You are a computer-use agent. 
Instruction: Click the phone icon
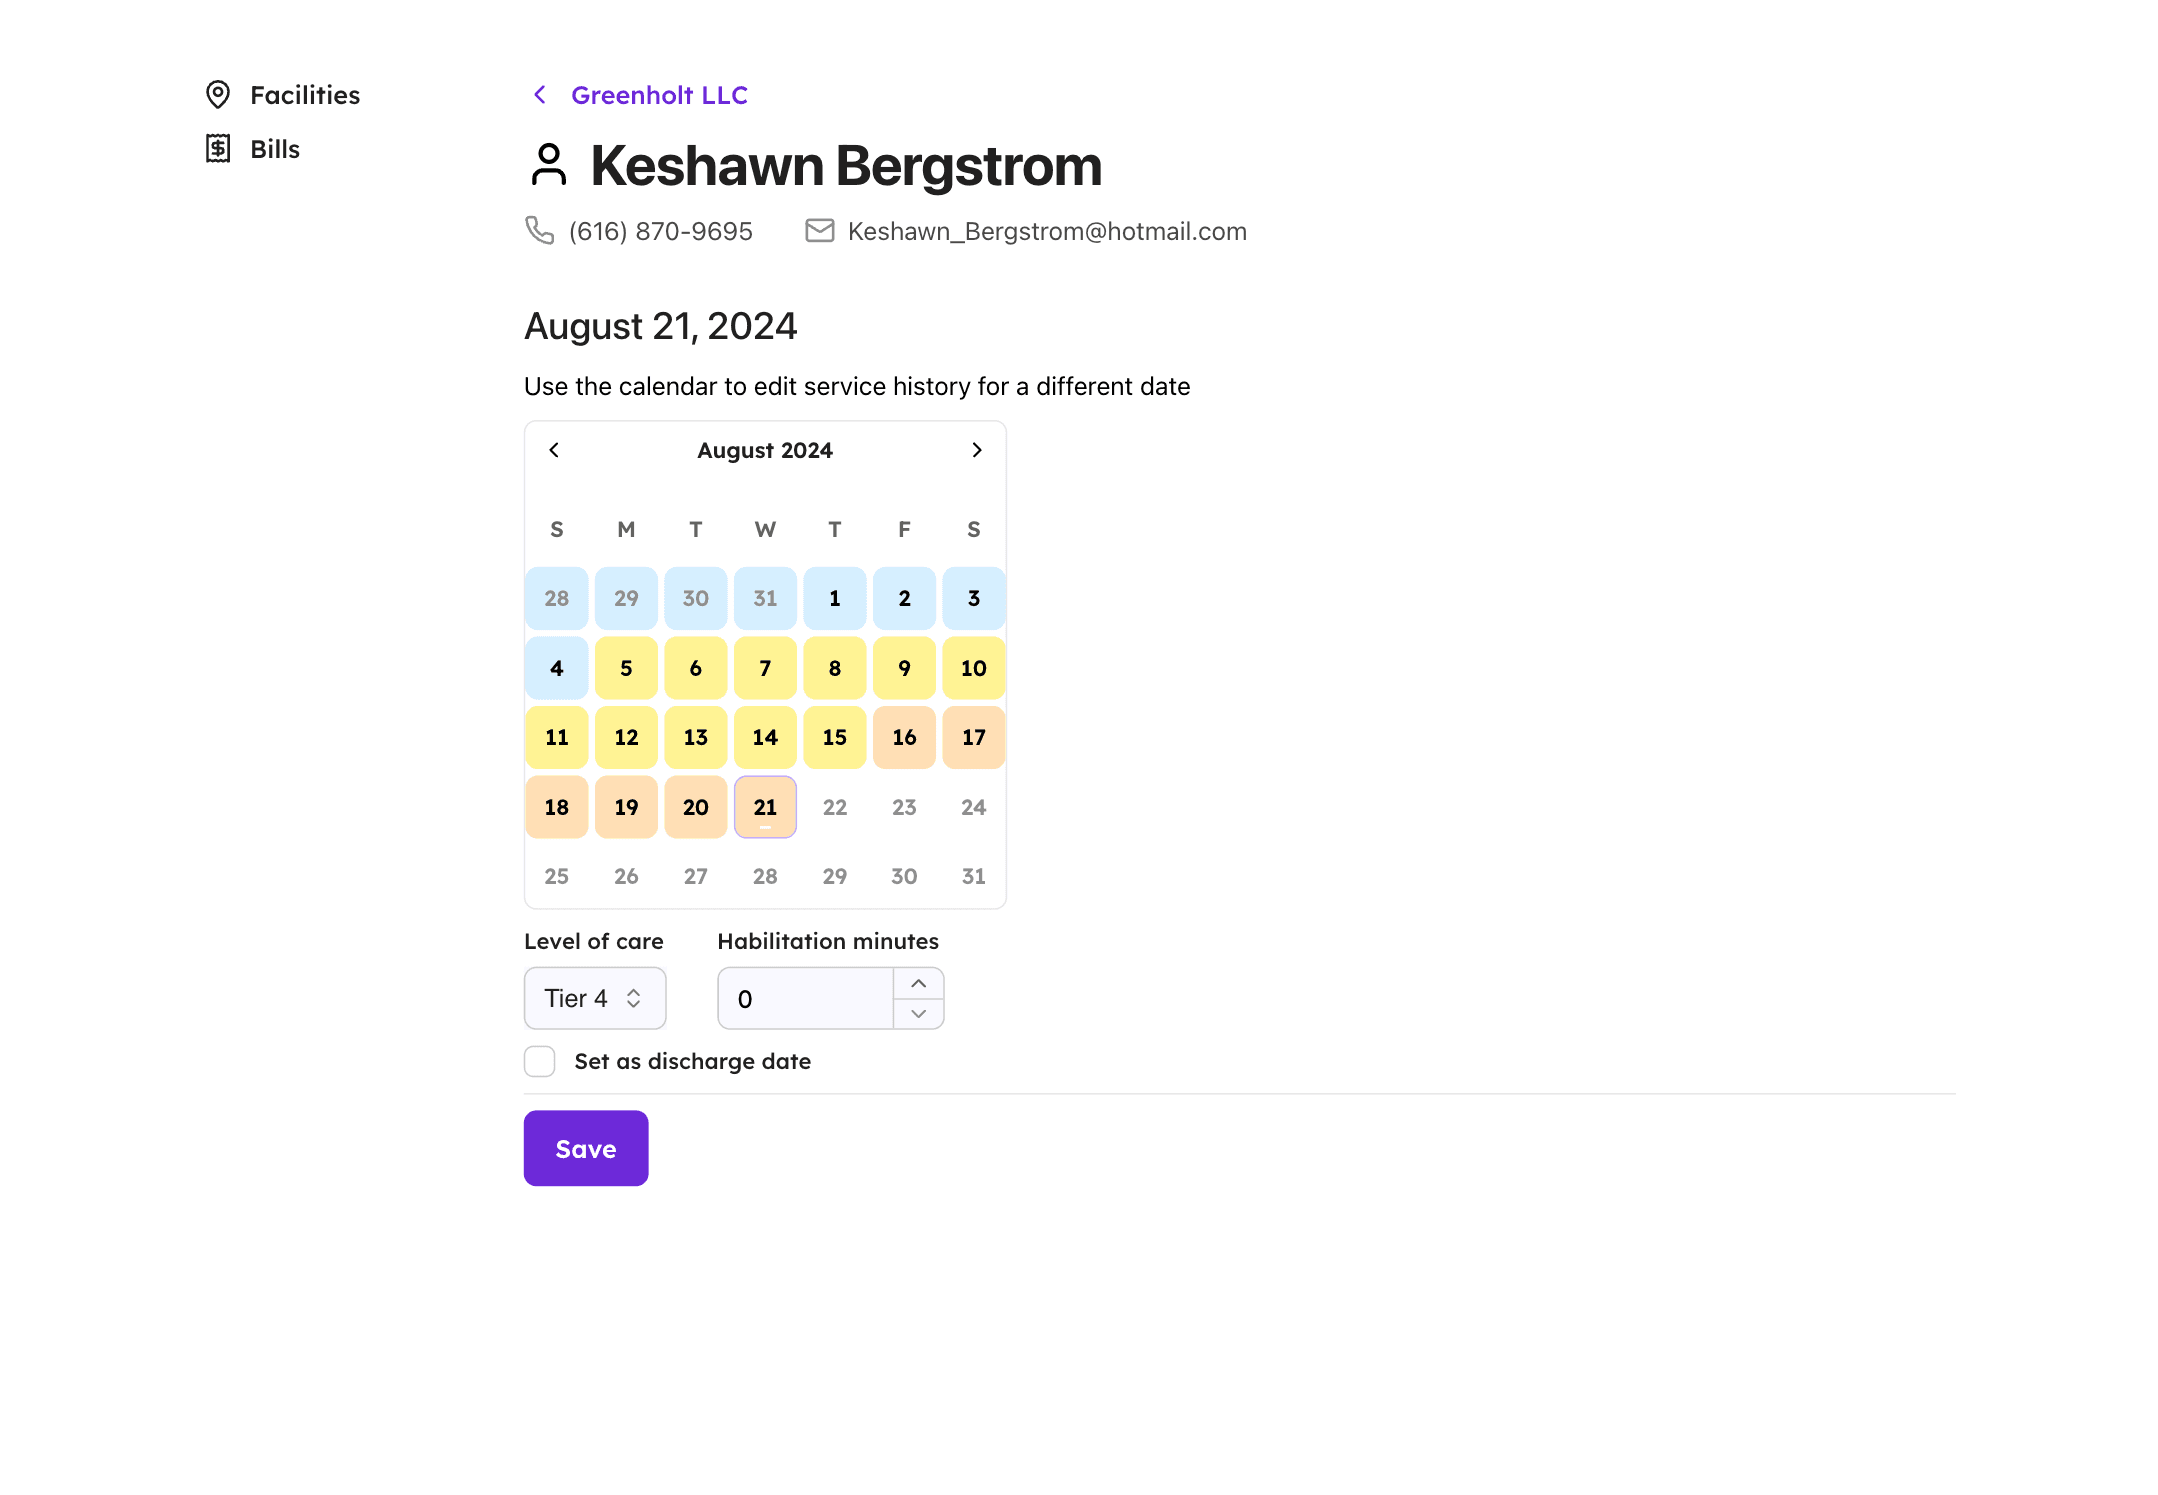(540, 231)
